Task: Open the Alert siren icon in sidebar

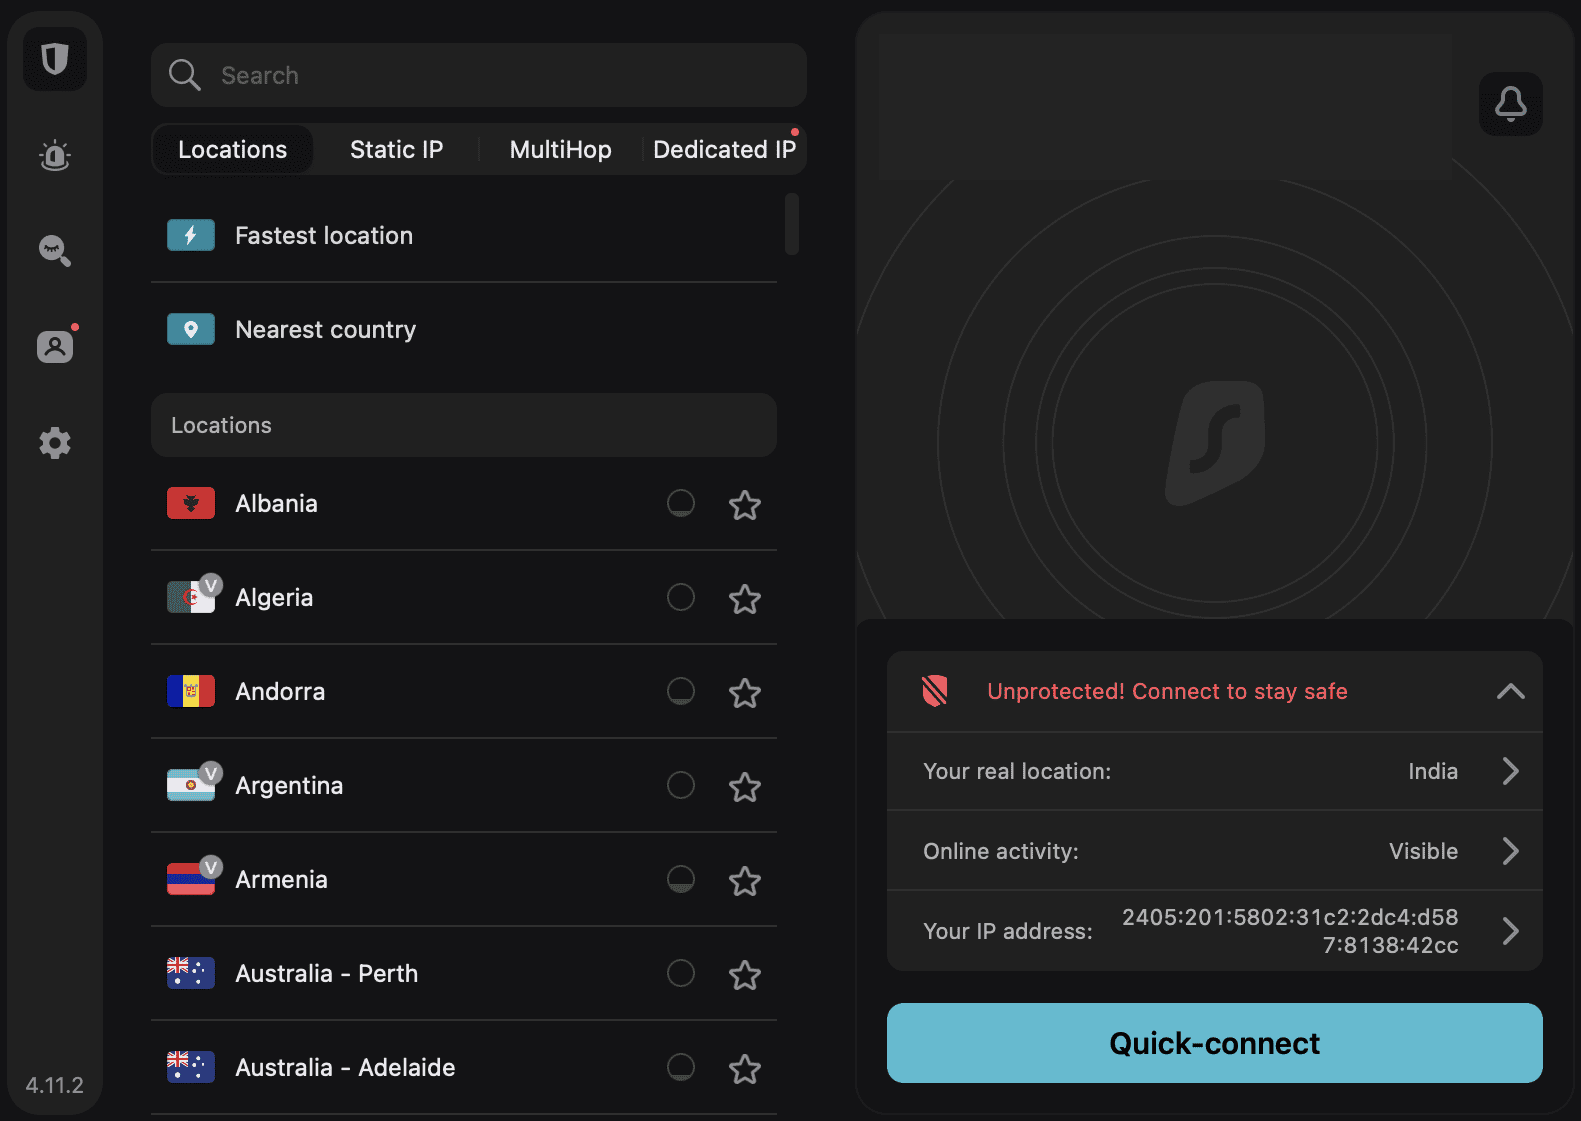Action: (55, 155)
